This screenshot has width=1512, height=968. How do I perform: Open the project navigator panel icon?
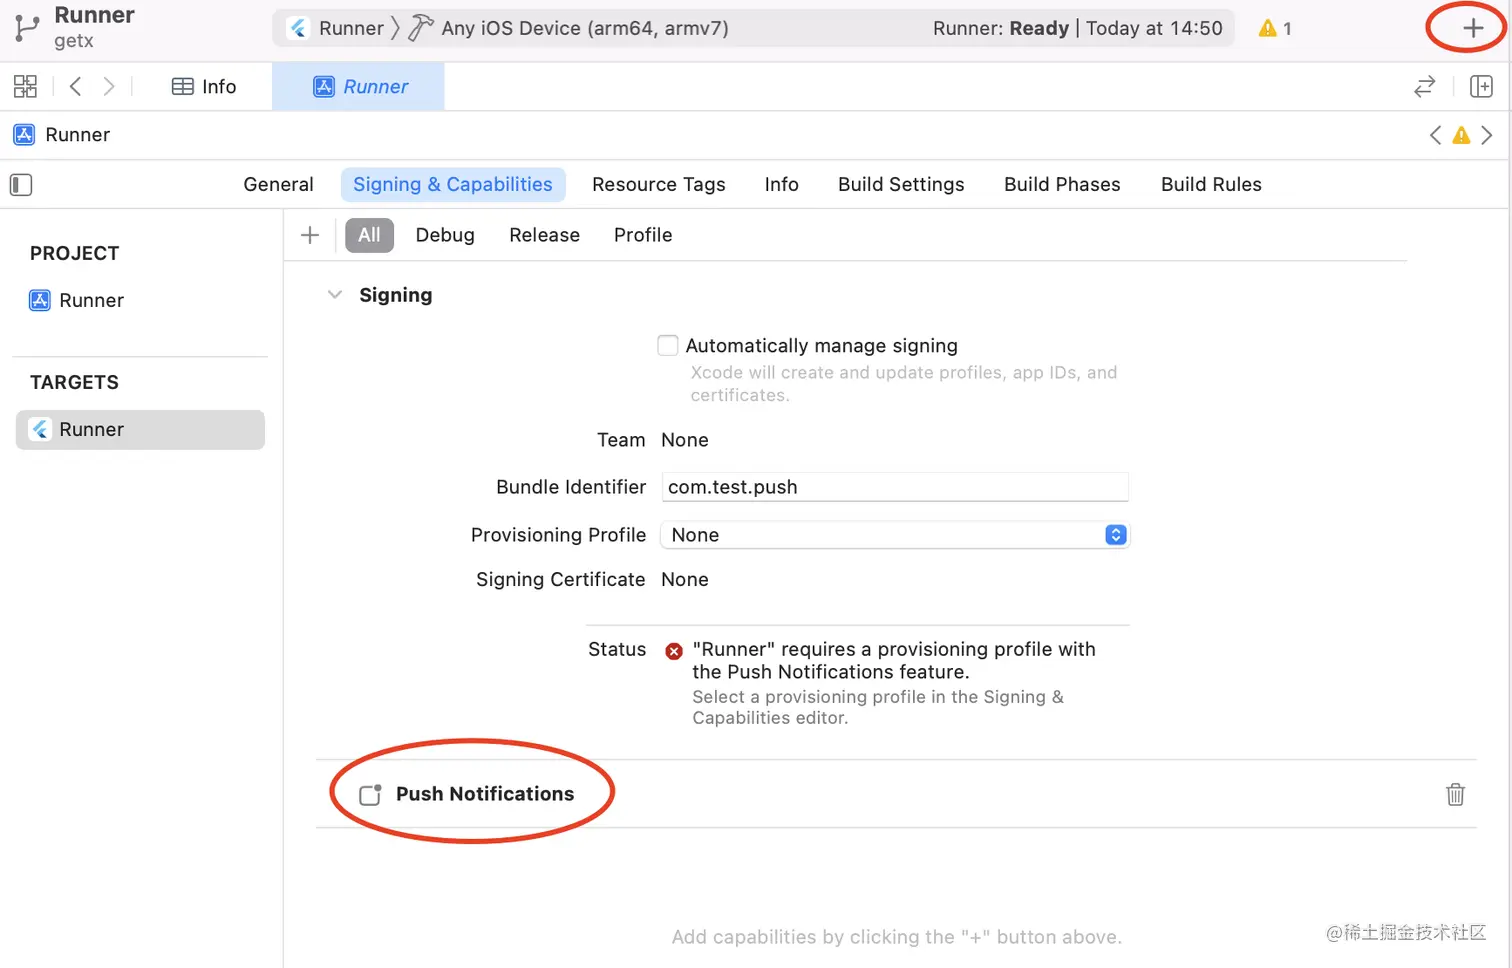coord(25,86)
